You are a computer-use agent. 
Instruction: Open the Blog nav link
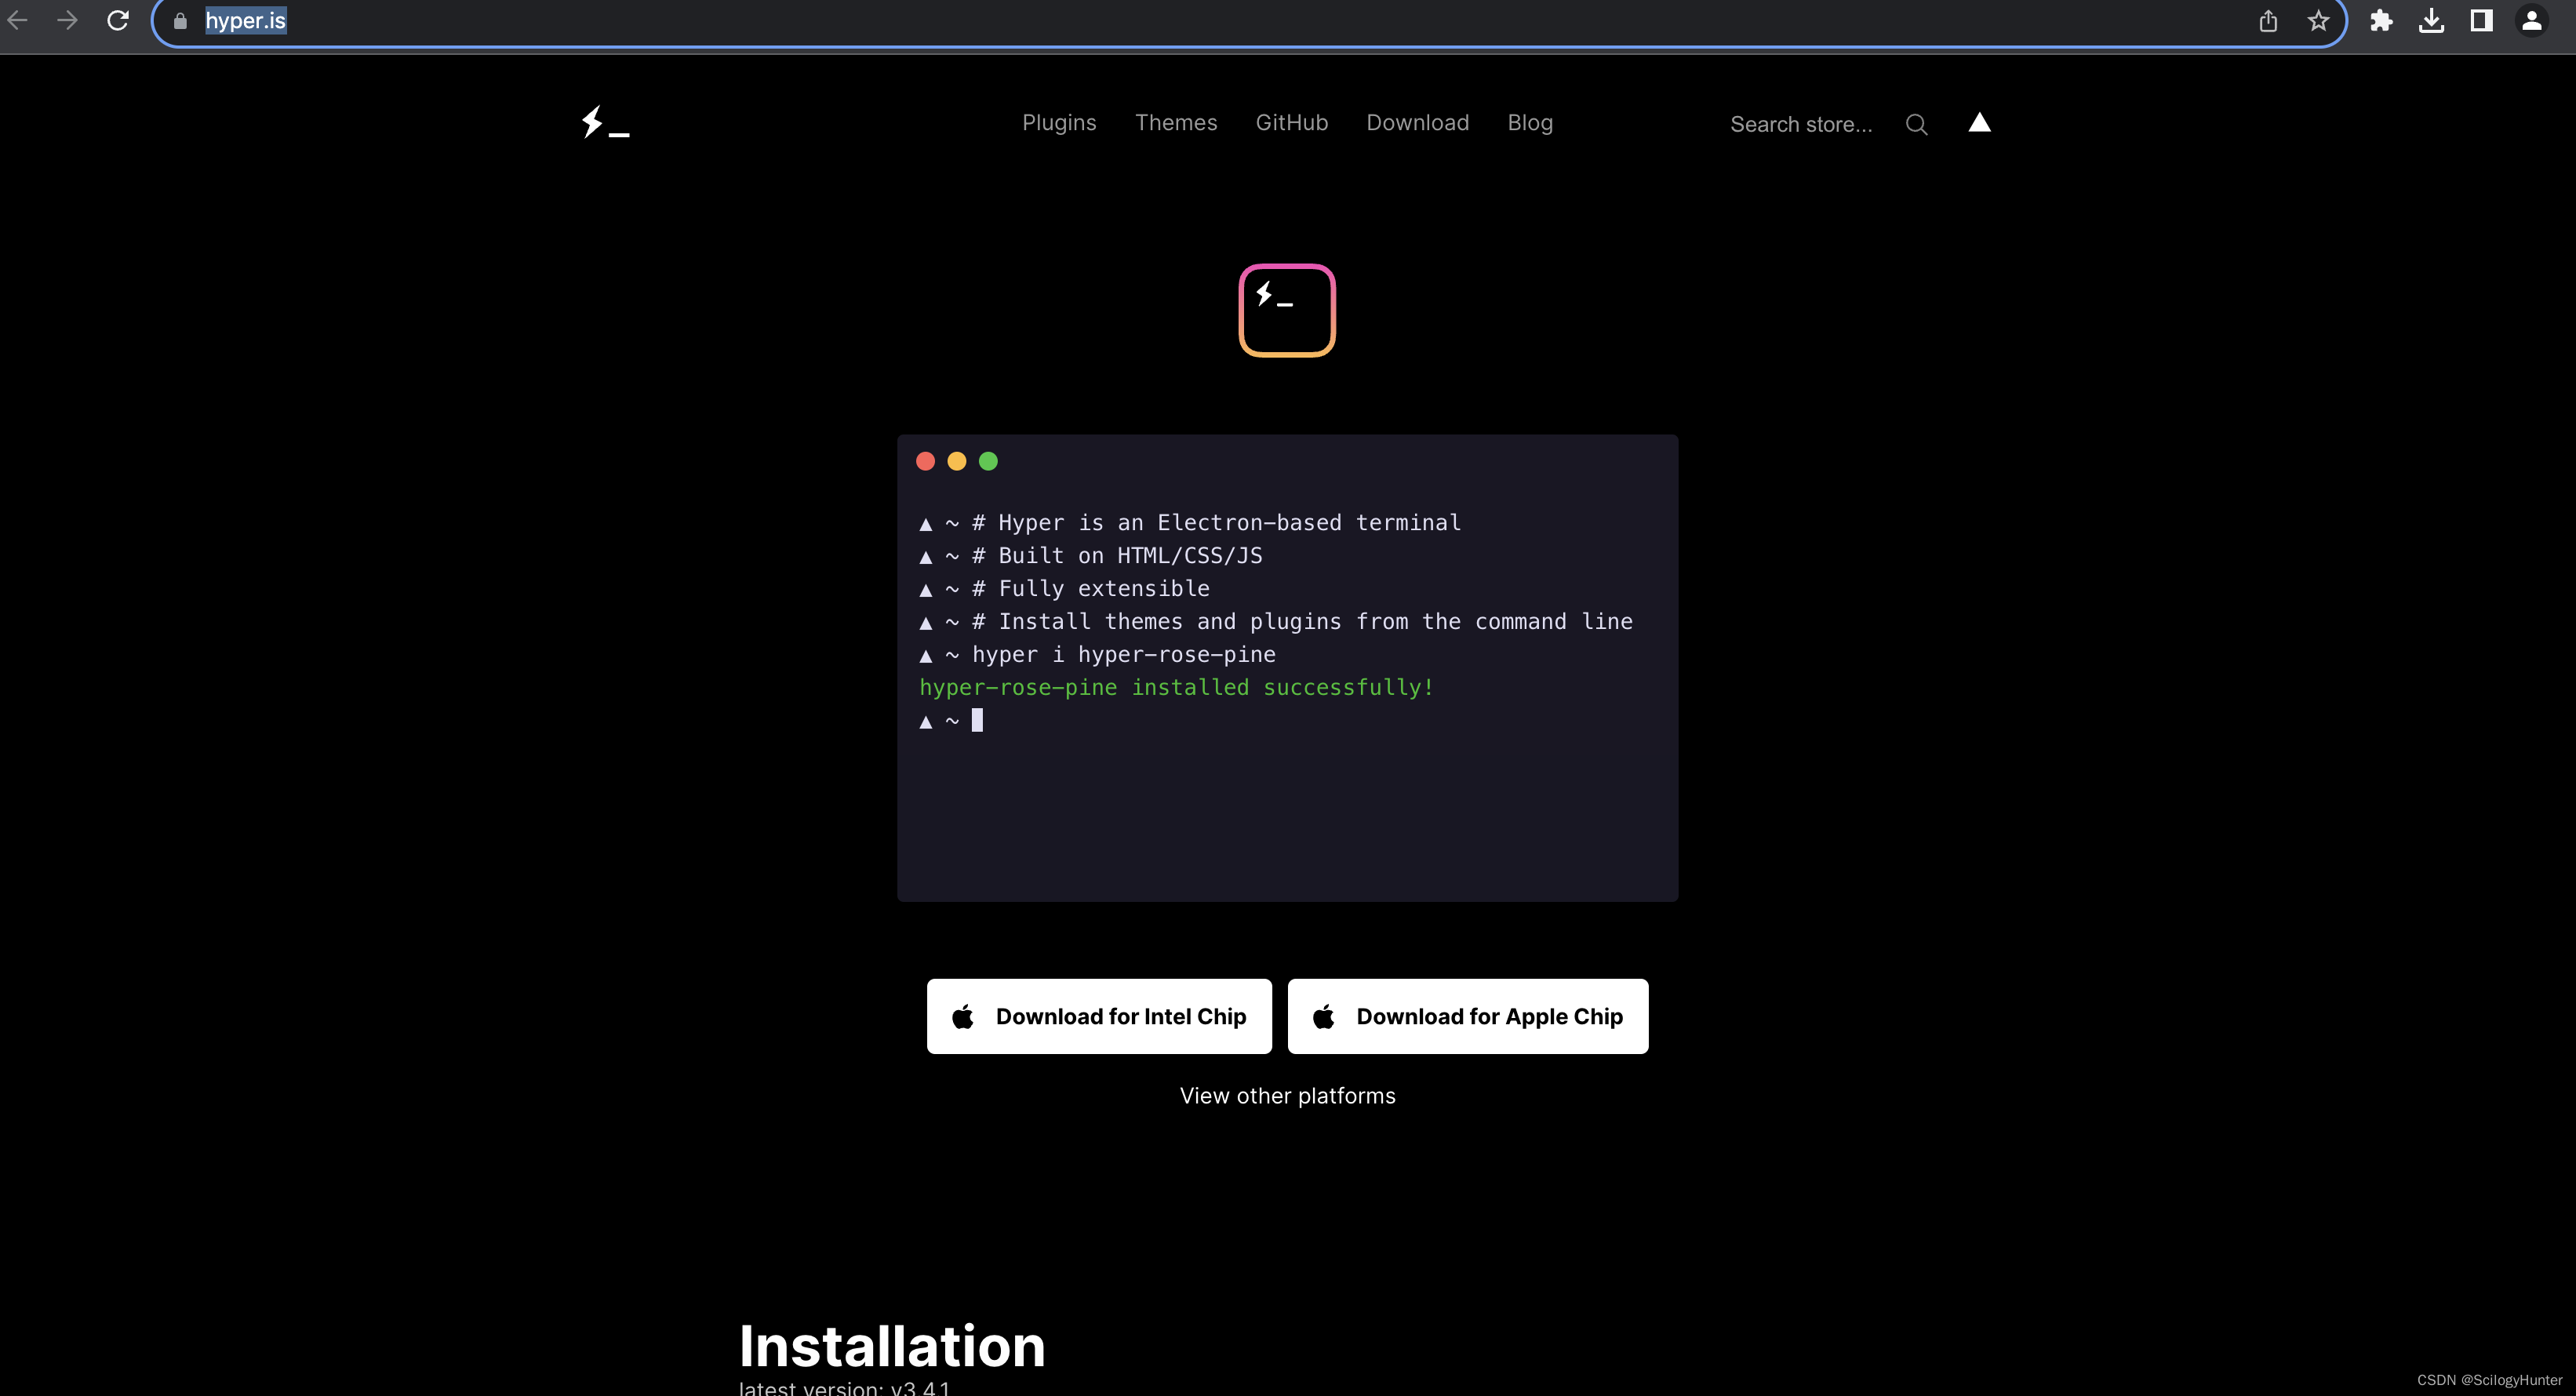[1530, 122]
